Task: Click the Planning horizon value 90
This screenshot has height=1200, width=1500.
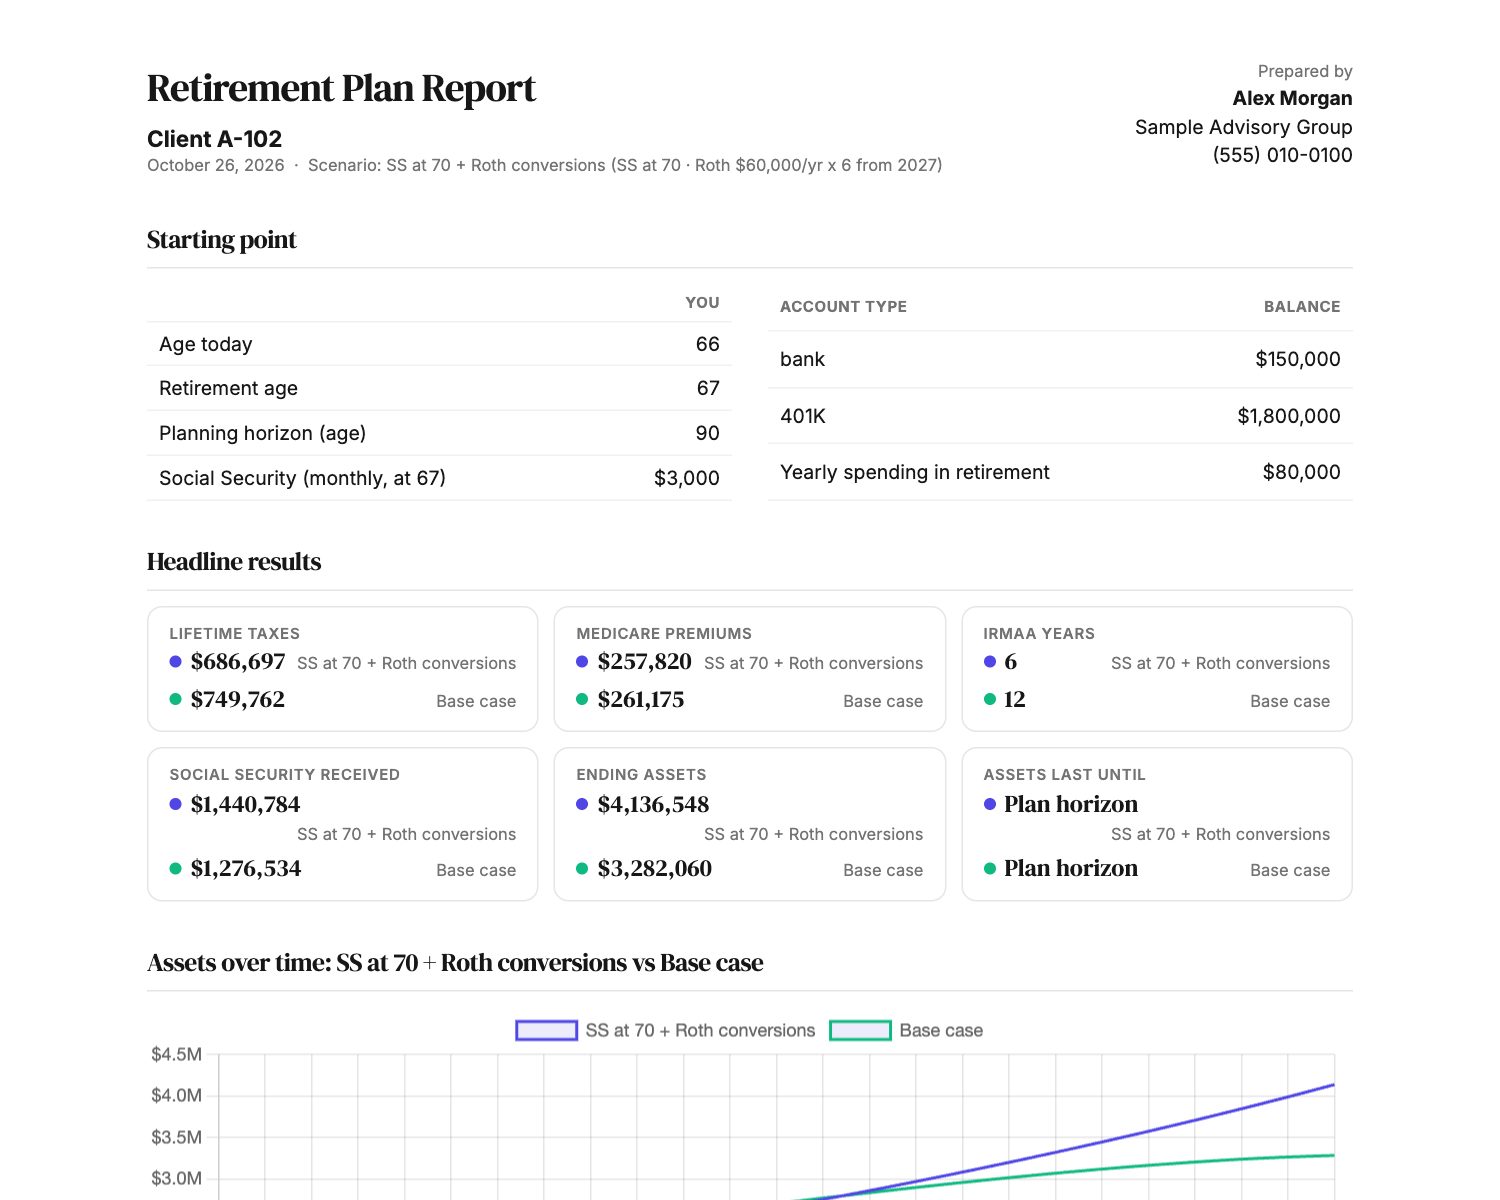Action: [707, 433]
